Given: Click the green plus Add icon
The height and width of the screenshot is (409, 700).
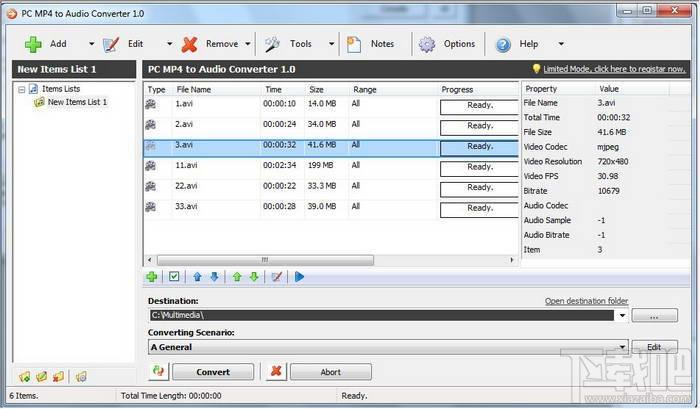Looking at the screenshot, I should click(33, 44).
